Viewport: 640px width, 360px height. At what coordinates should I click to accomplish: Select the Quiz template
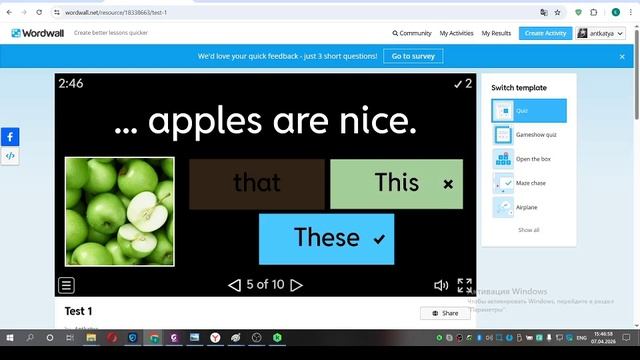coord(529,111)
